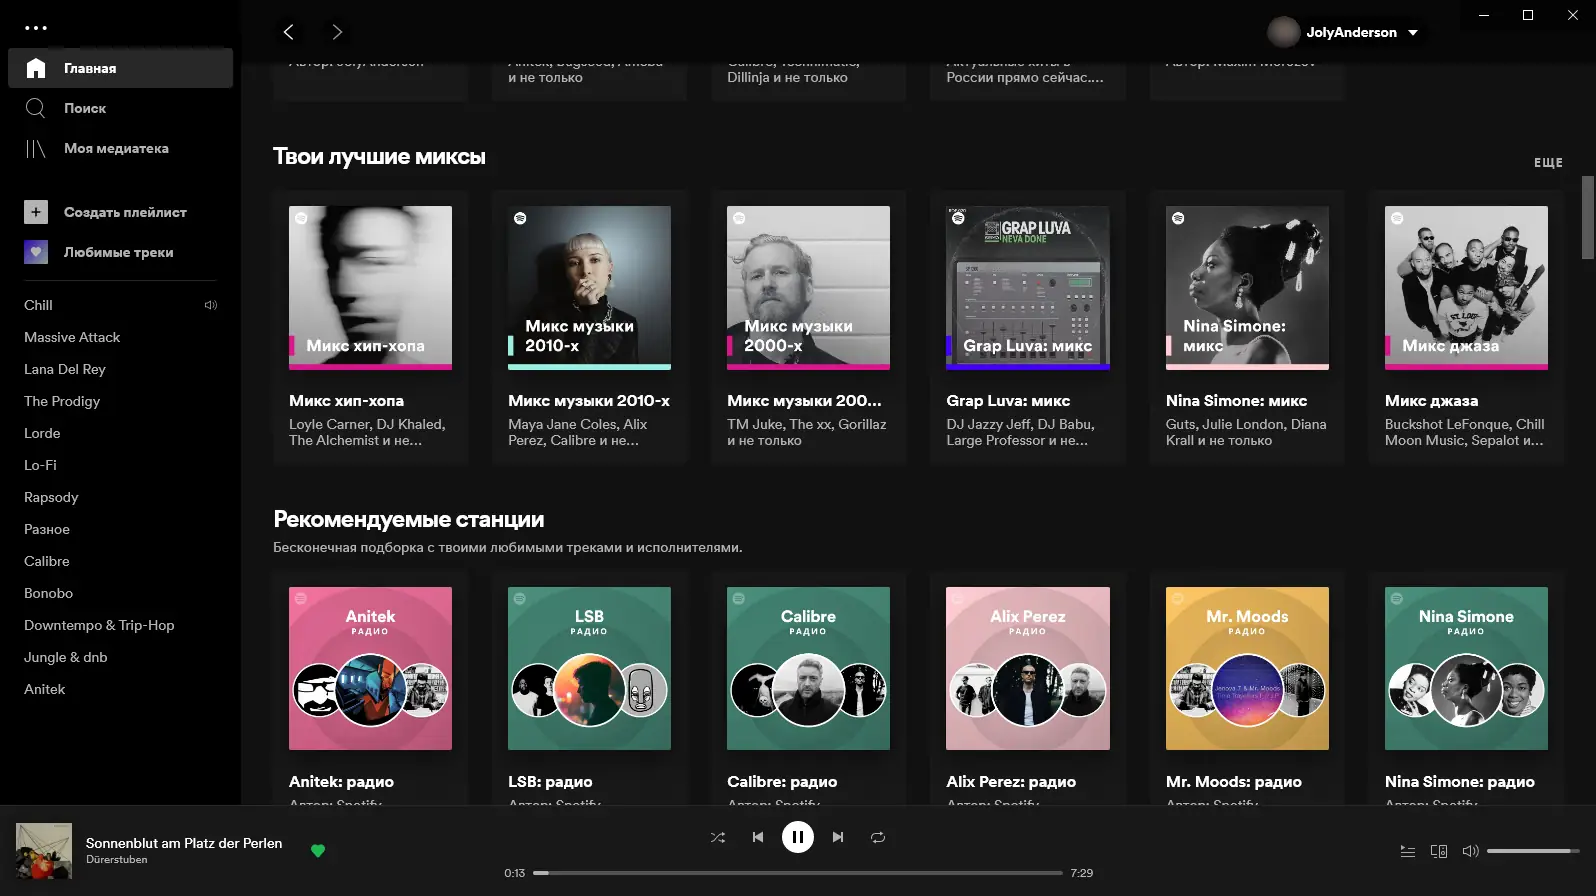Open the three-dots app menu
This screenshot has height=896, width=1596.
[x=36, y=28]
